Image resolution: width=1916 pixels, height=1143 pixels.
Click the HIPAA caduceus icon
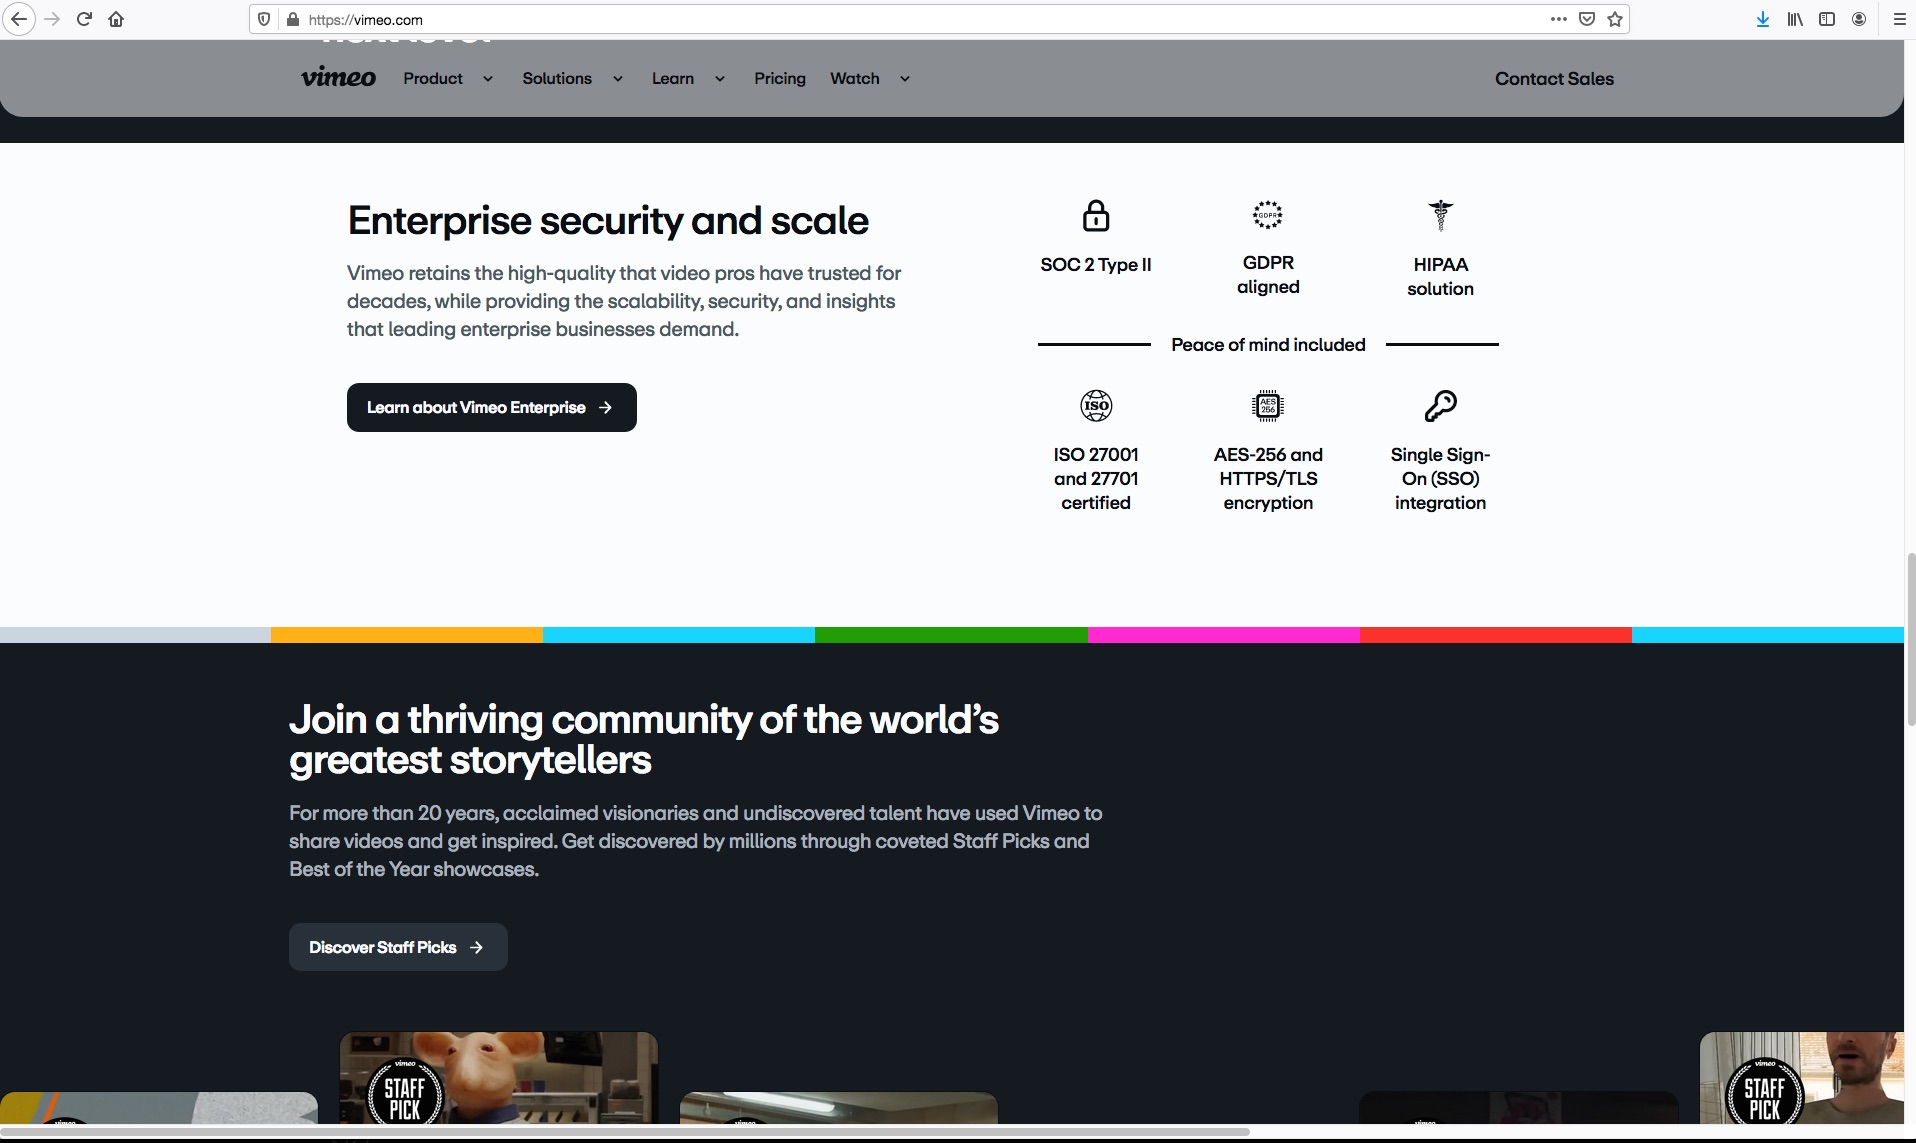click(x=1440, y=215)
